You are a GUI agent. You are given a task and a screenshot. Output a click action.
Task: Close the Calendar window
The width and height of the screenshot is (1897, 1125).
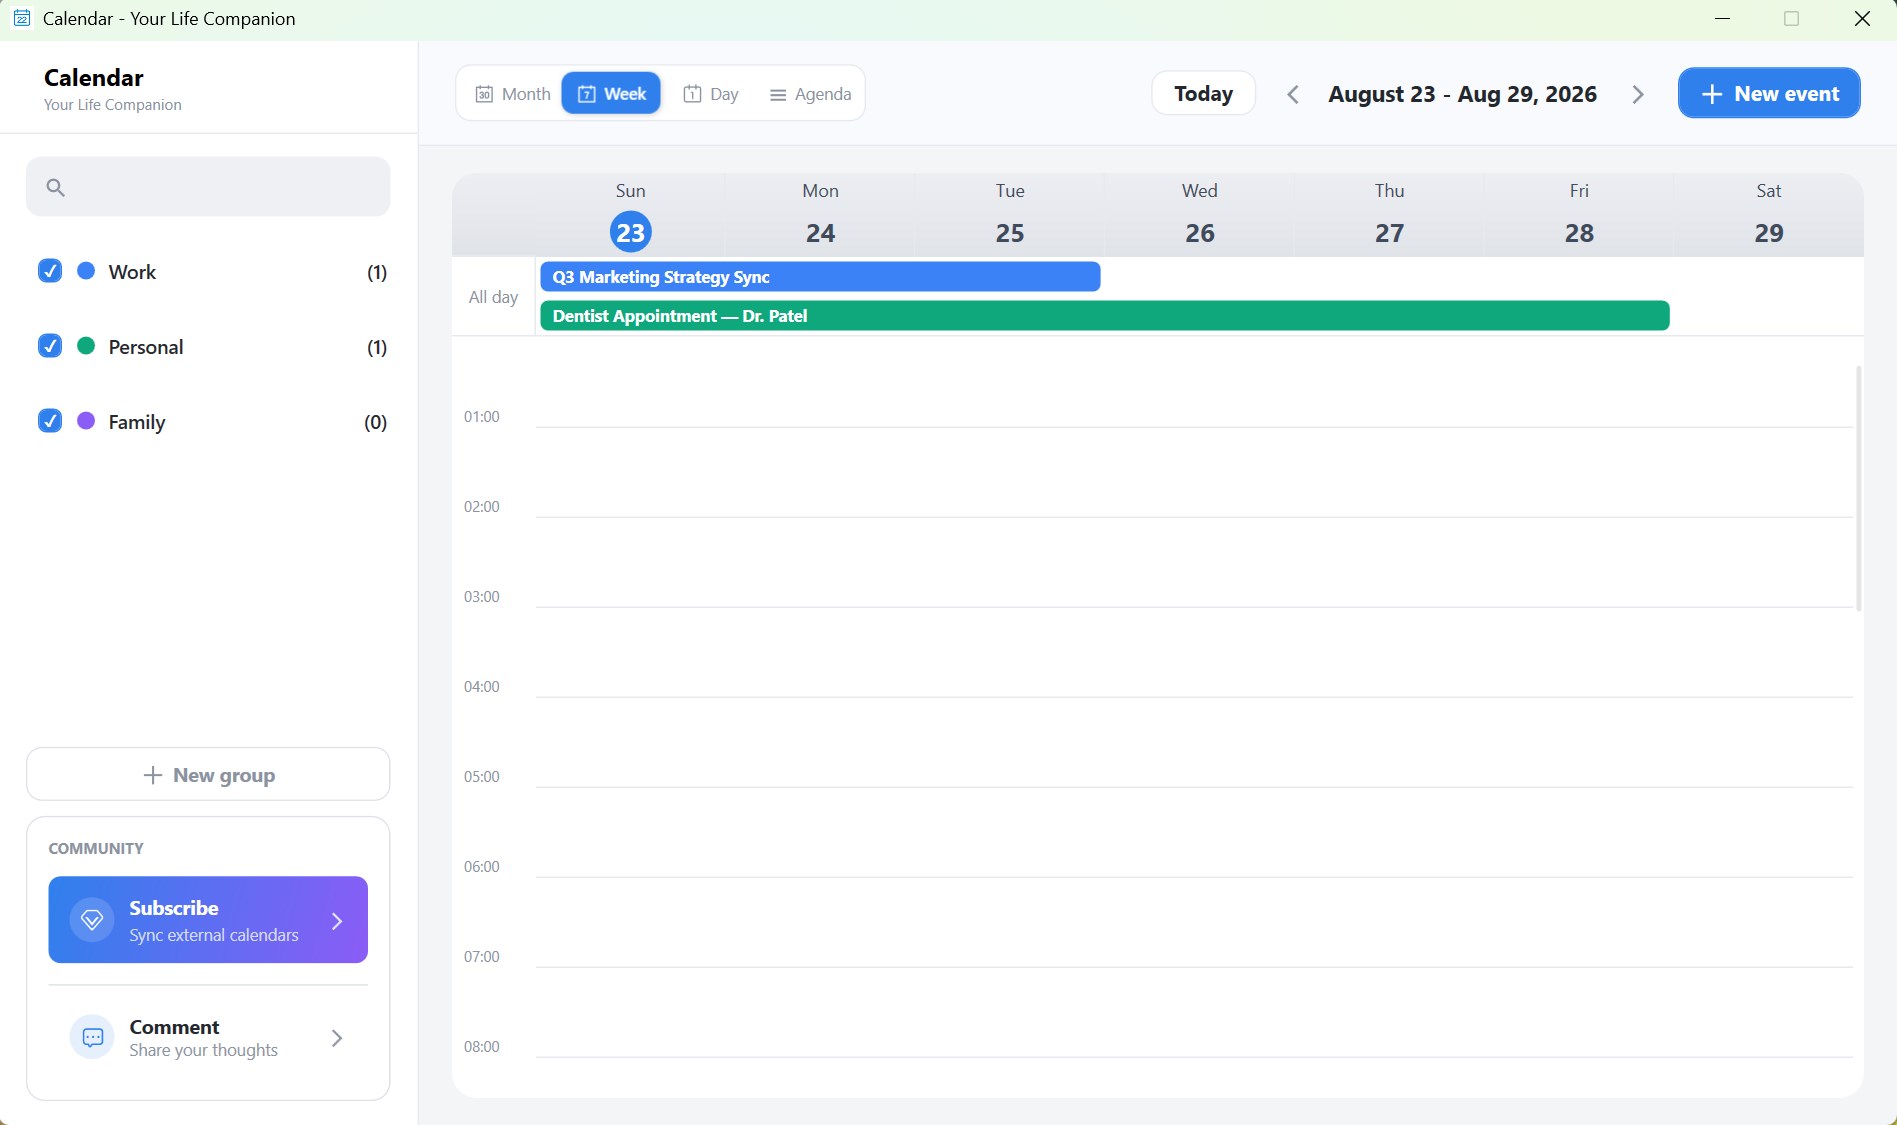click(1862, 19)
